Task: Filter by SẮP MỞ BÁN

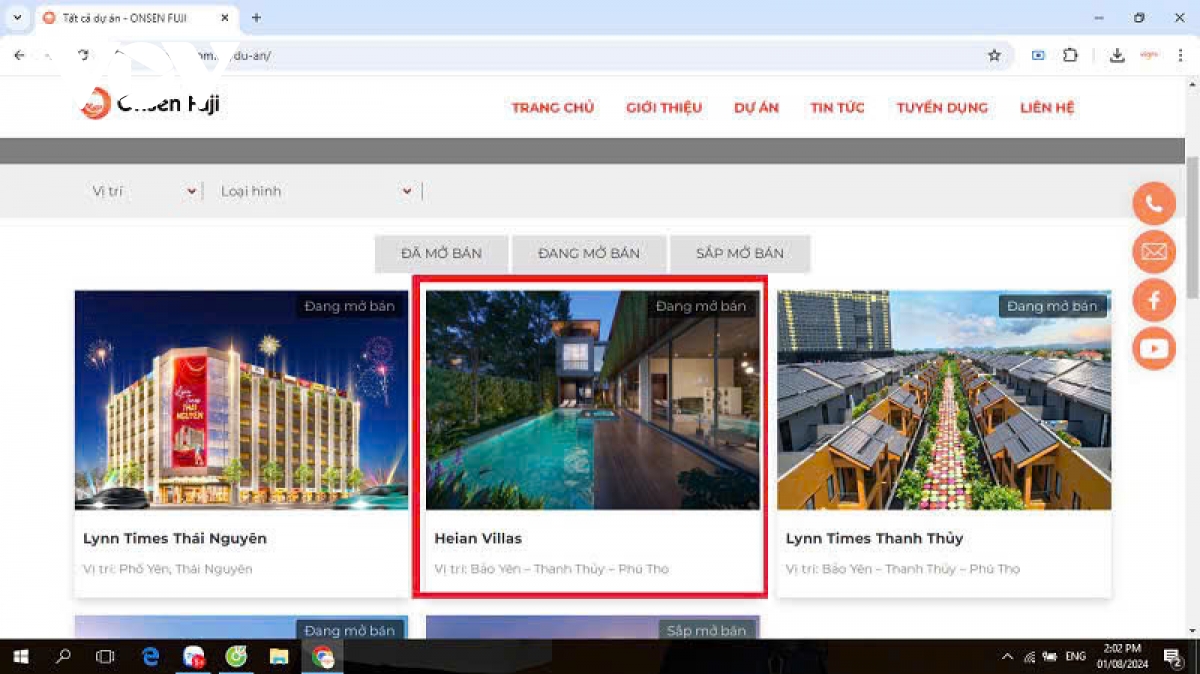Action: coord(740,254)
